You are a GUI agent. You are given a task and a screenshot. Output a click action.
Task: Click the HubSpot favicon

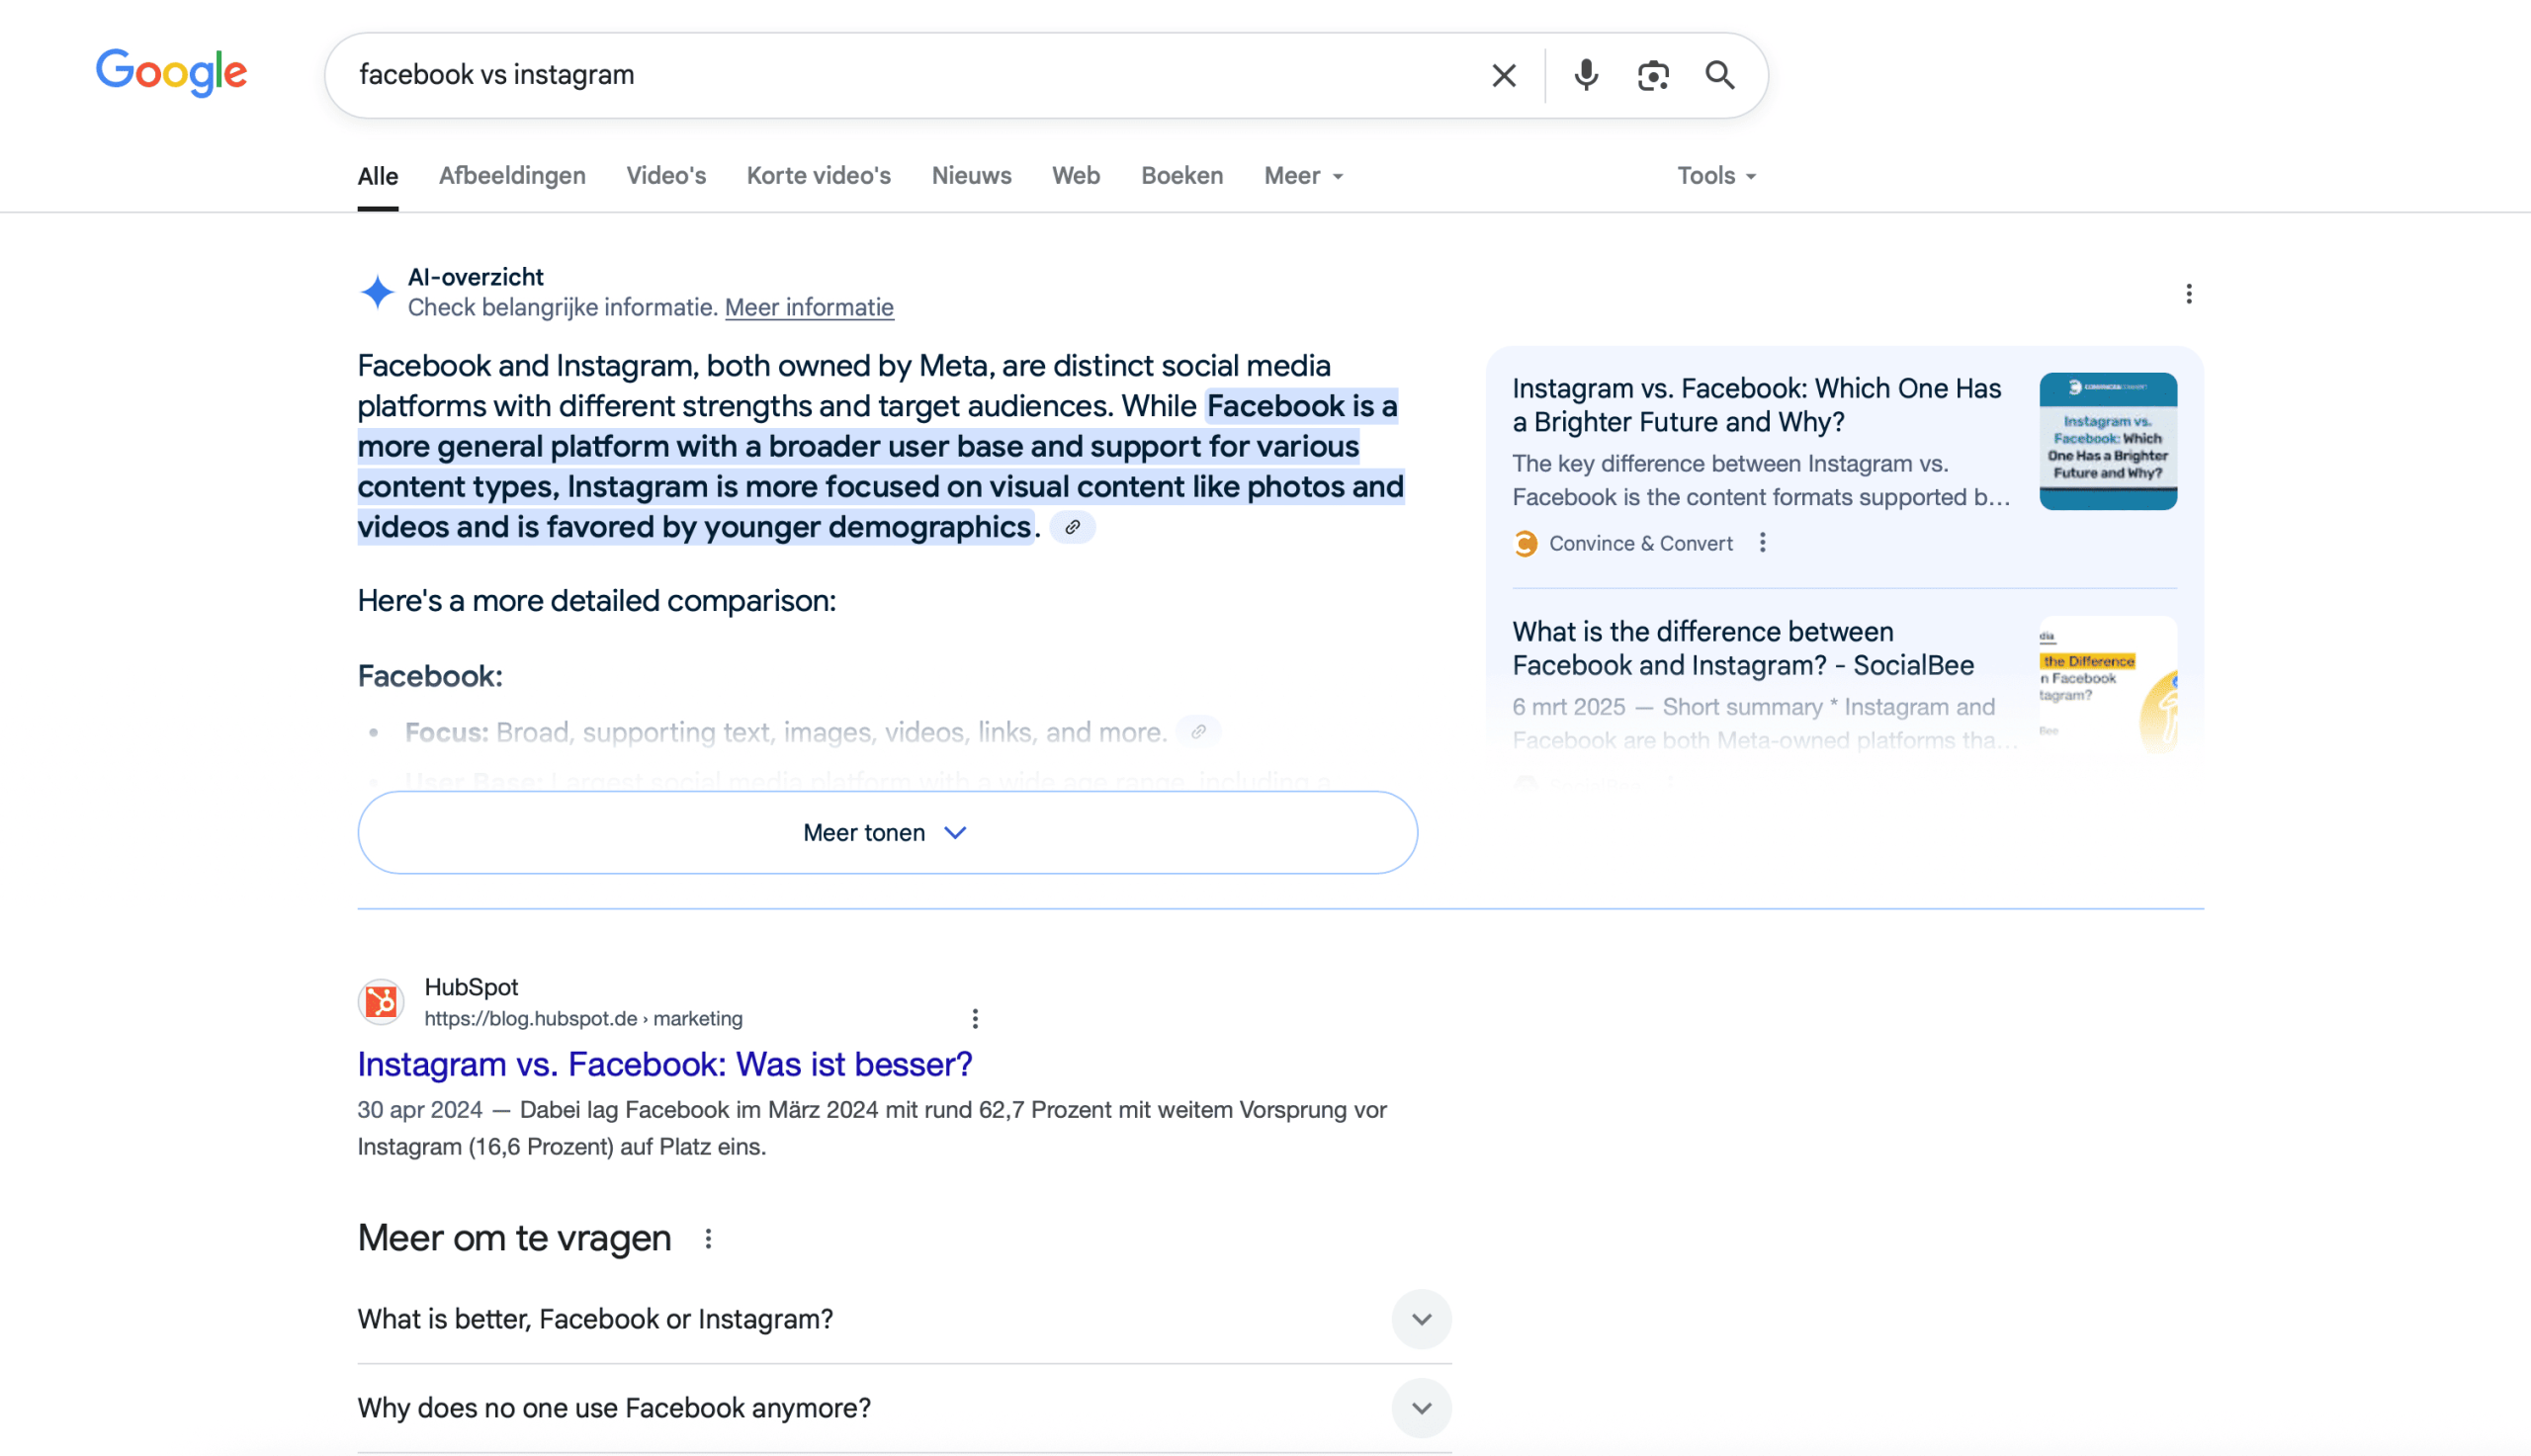[x=381, y=1001]
